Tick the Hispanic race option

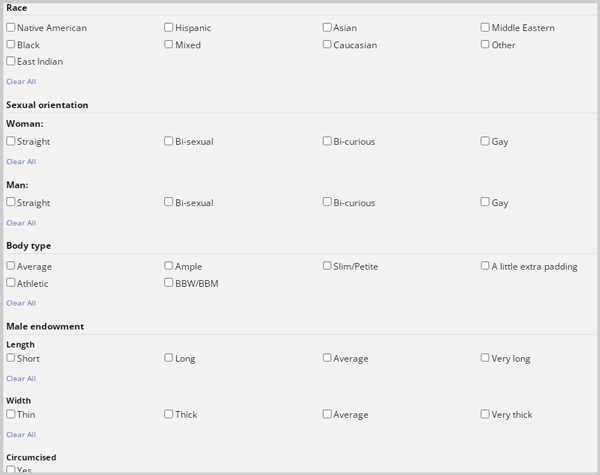168,28
